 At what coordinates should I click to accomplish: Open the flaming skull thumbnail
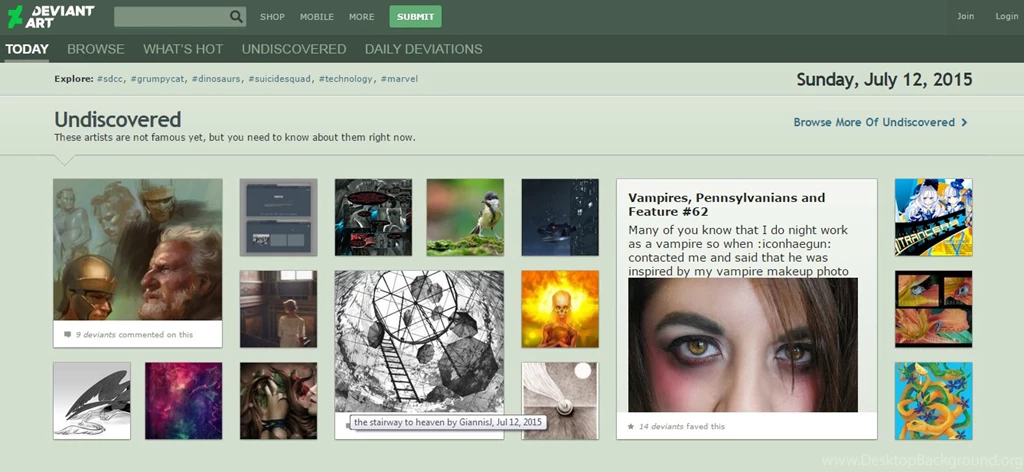point(560,309)
